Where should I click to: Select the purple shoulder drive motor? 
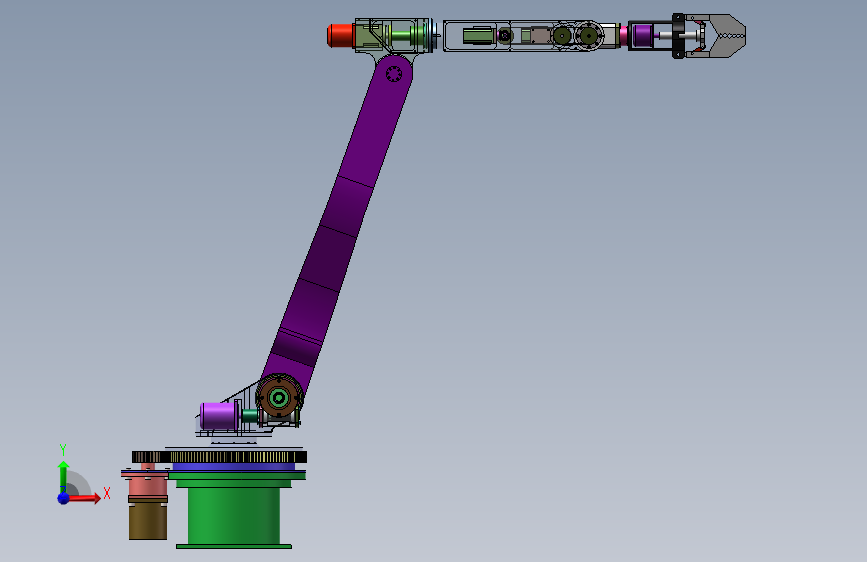[218, 417]
